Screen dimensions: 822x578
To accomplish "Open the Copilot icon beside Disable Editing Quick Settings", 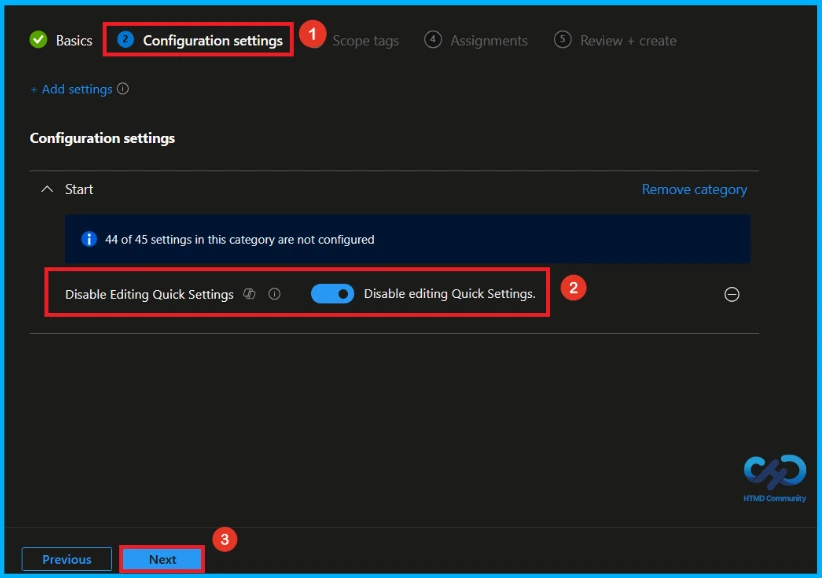I will coord(250,294).
